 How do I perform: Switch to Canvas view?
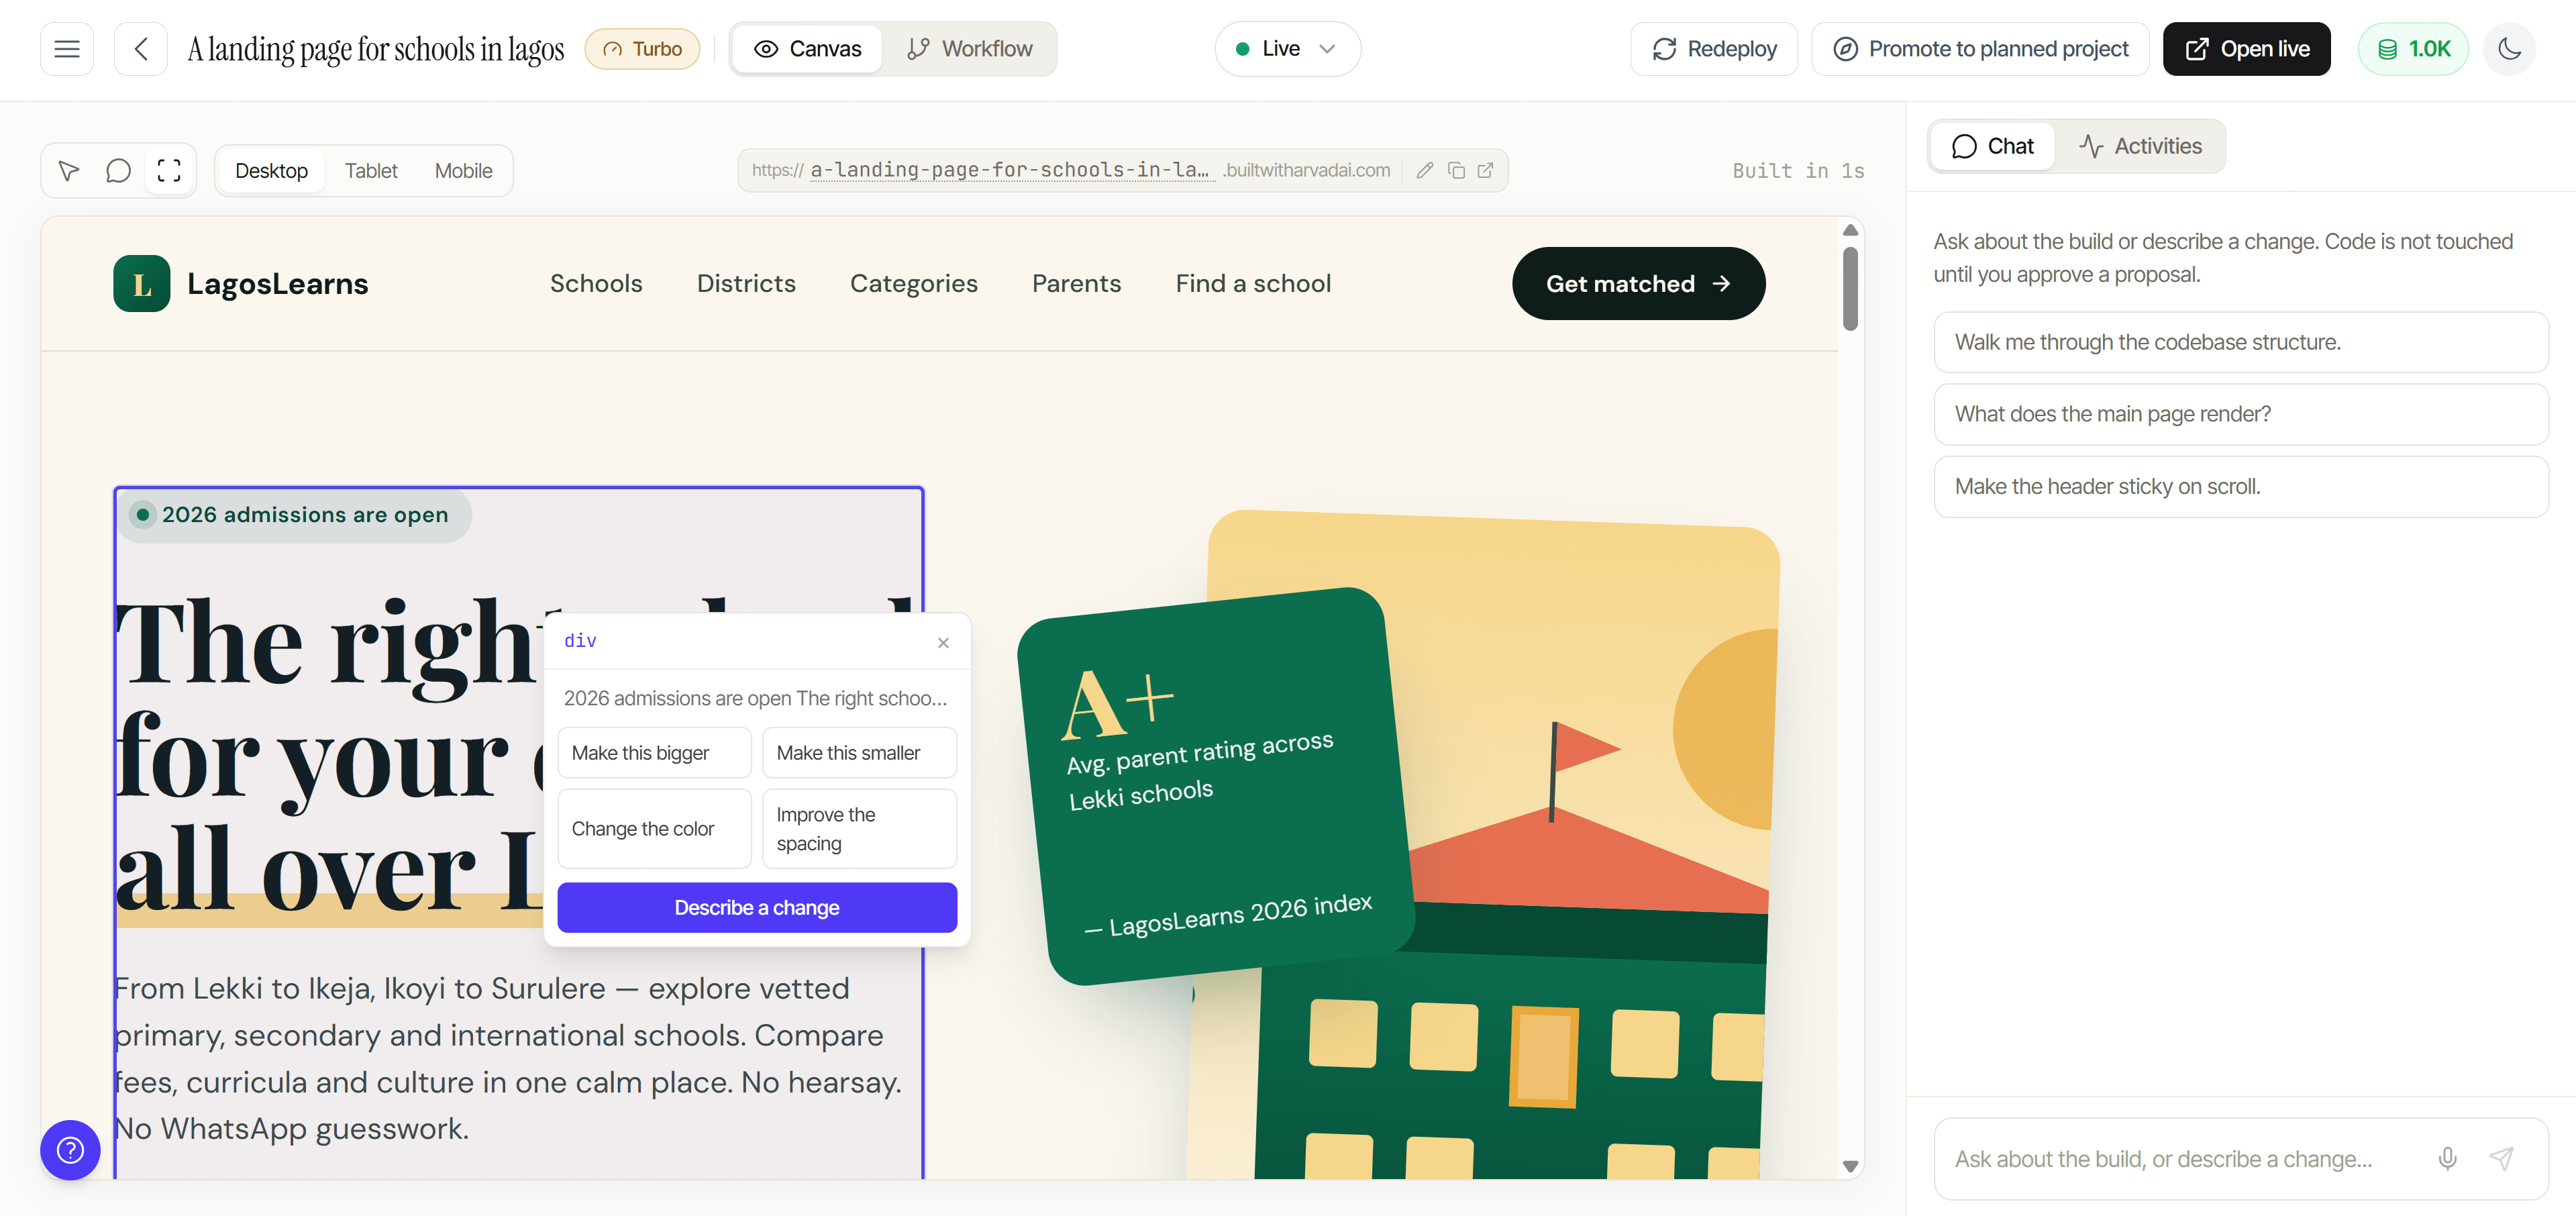point(807,49)
